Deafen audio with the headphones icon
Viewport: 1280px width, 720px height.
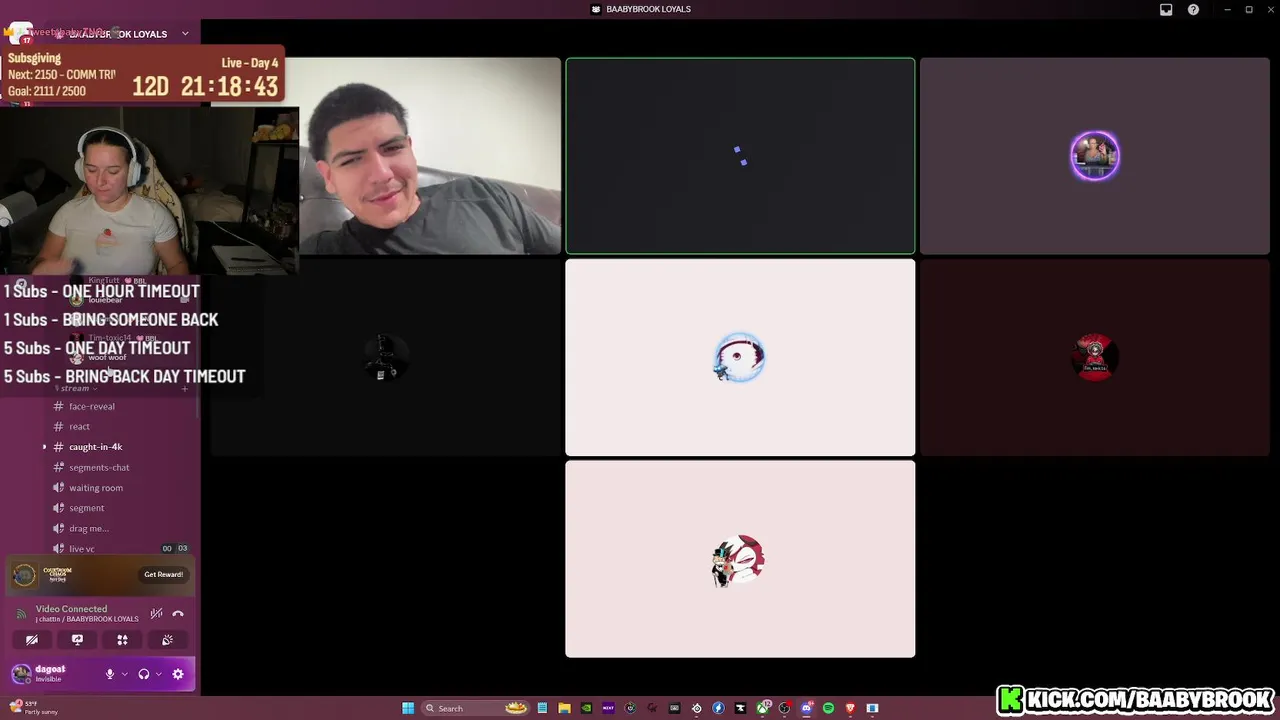coord(144,674)
